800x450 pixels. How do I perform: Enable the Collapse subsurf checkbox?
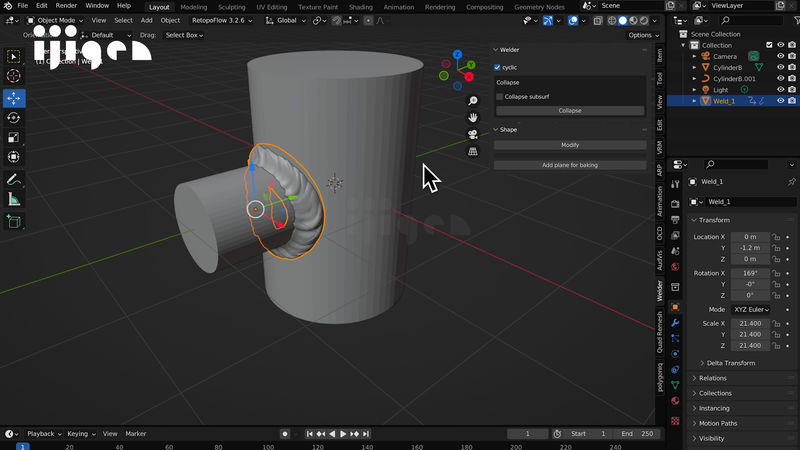(x=500, y=97)
